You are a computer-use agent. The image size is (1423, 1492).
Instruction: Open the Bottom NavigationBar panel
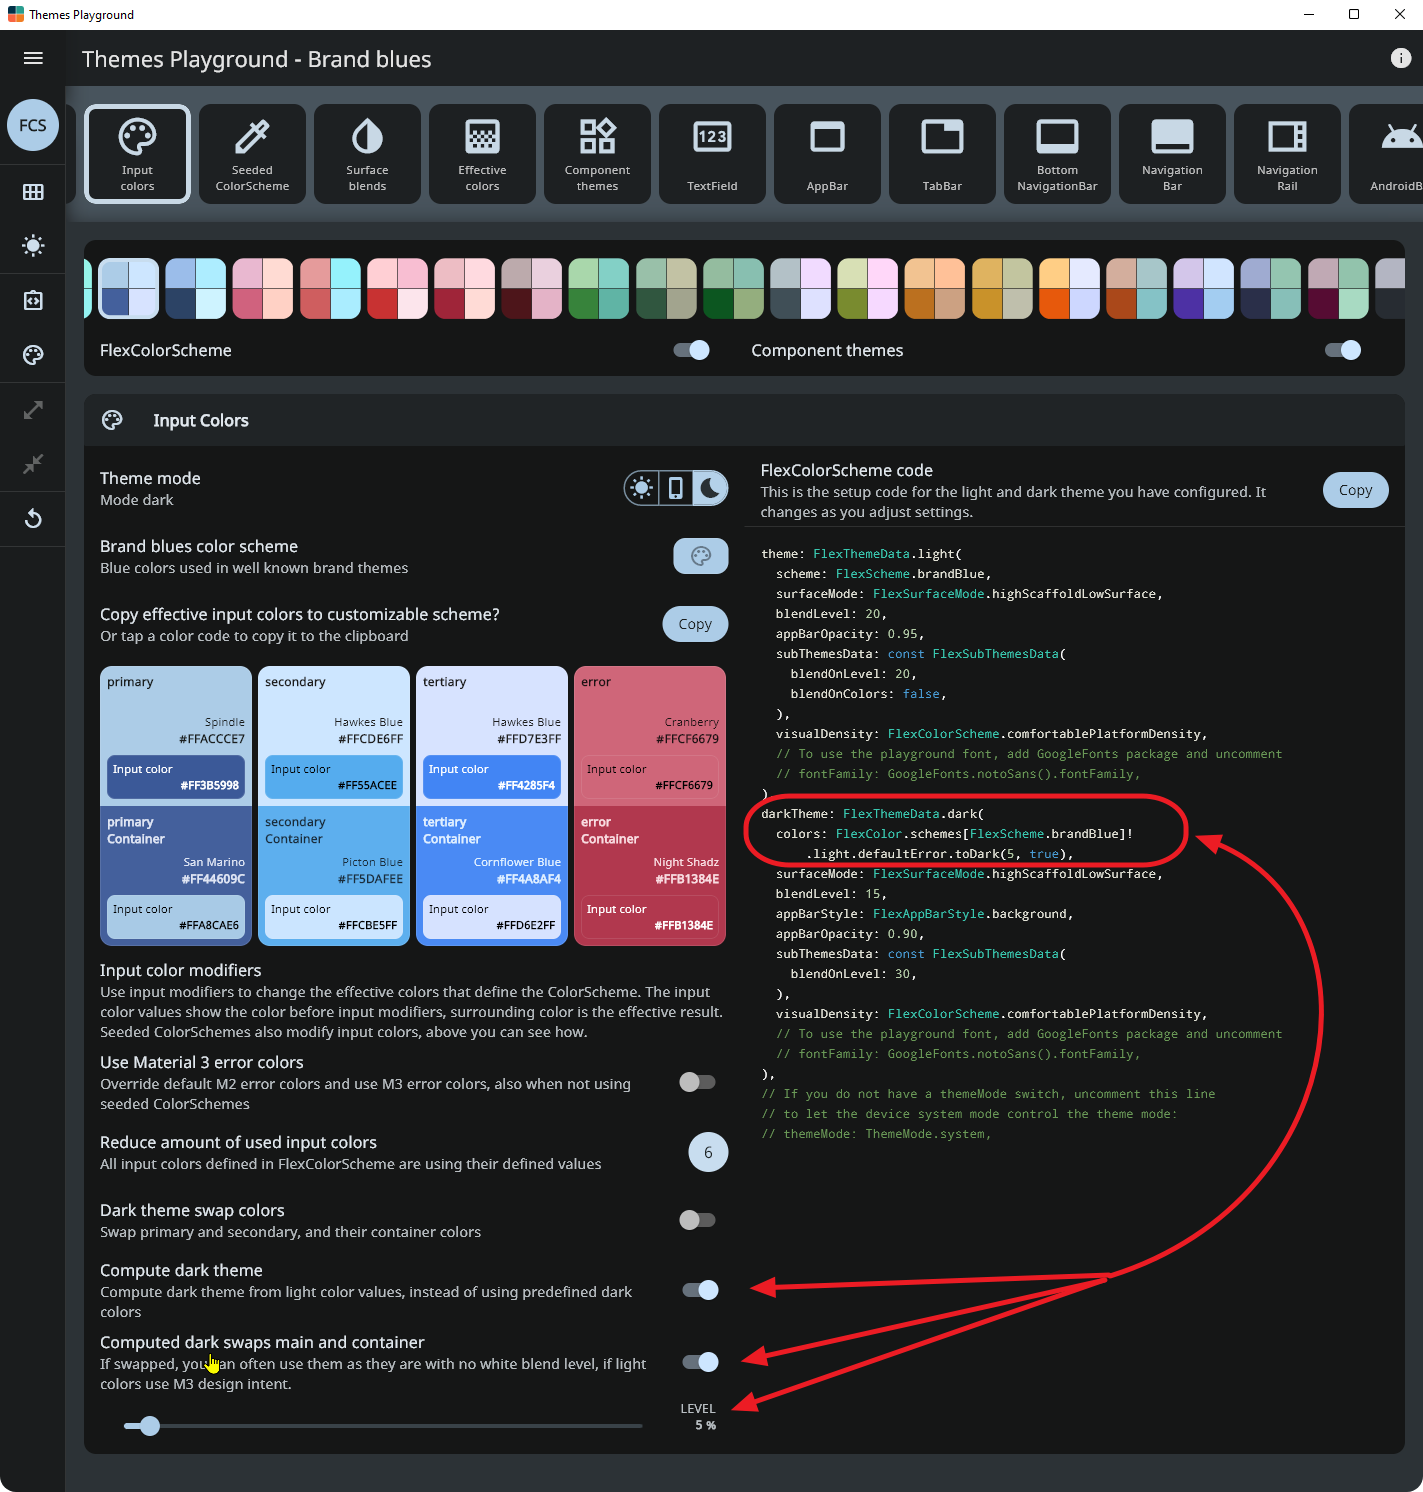pos(1057,154)
